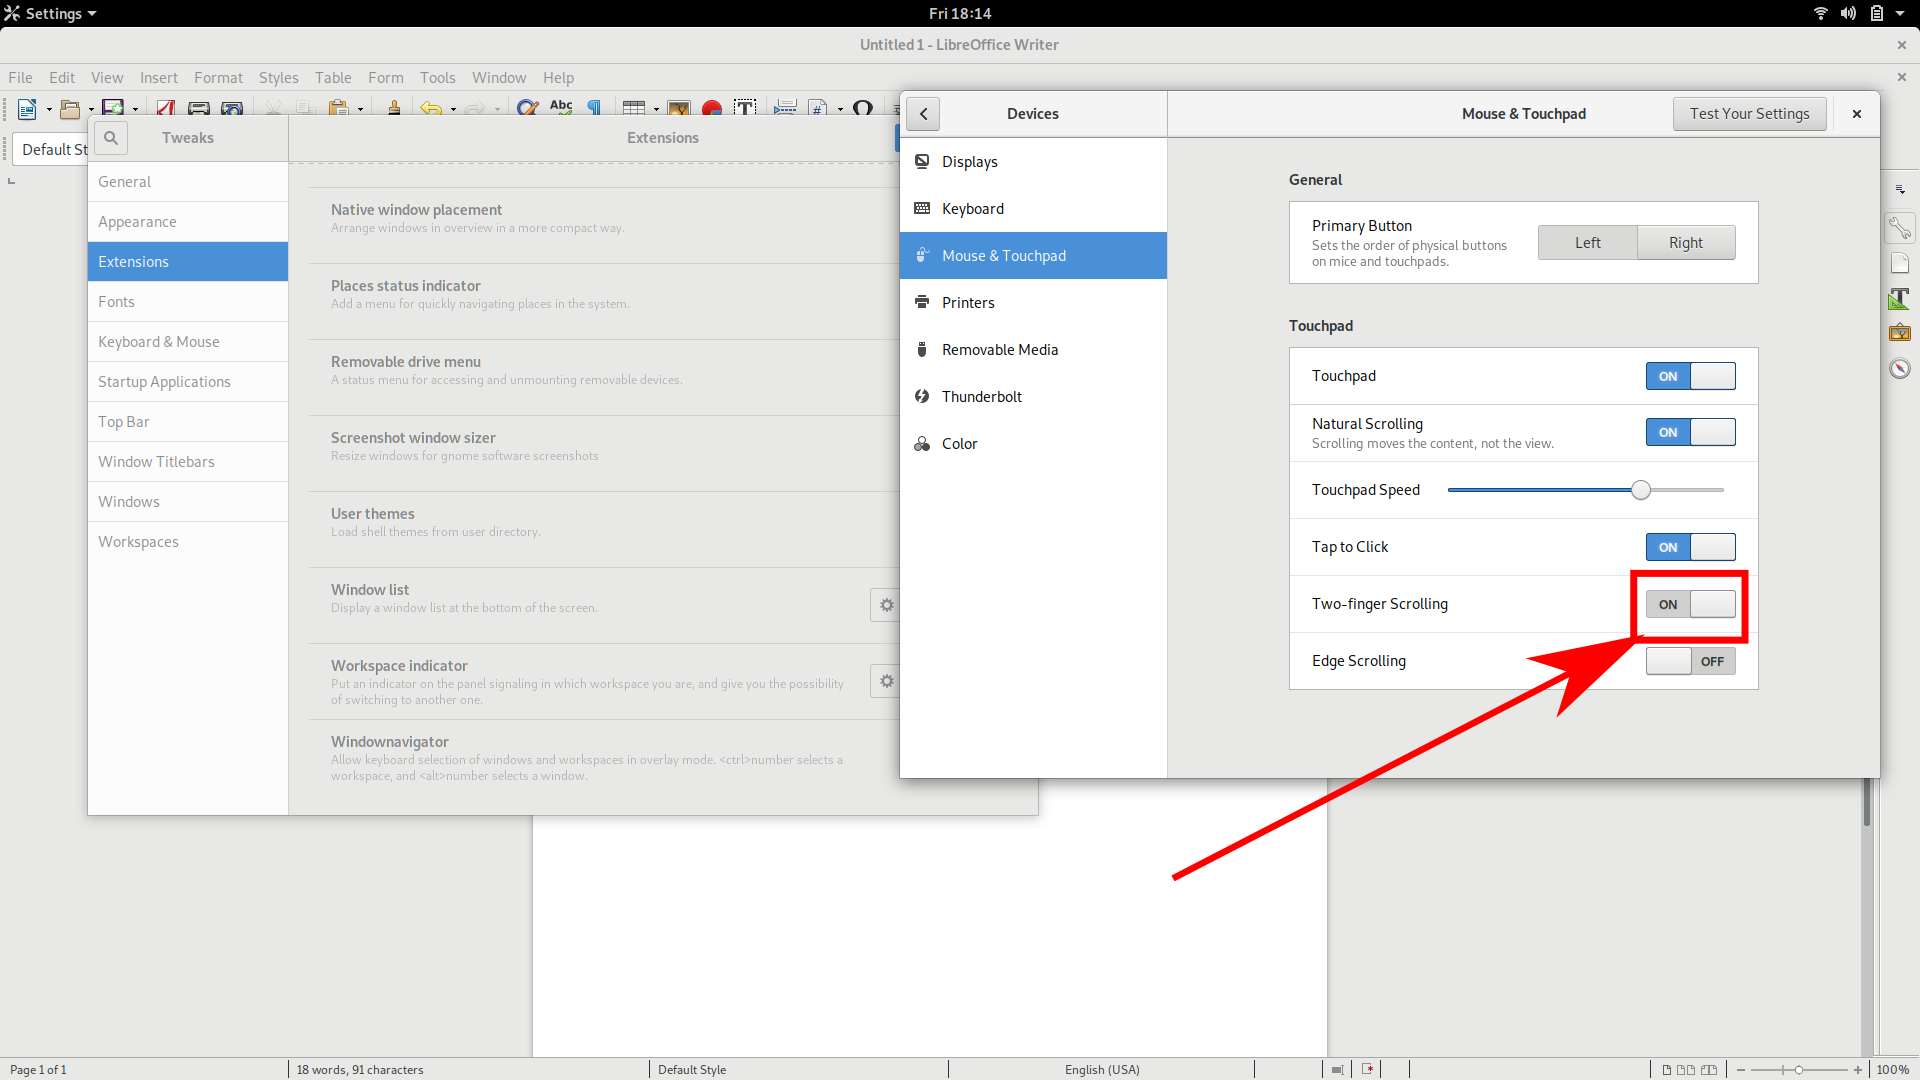The image size is (1920, 1080).
Task: Set Primary Button to Right
Action: [x=1686, y=243]
